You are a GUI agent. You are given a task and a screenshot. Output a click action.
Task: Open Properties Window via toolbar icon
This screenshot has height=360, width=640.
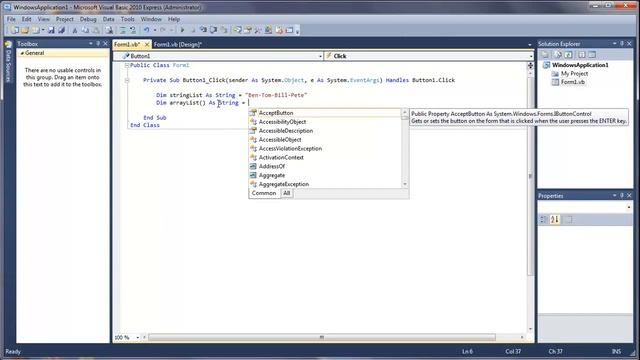[248, 30]
